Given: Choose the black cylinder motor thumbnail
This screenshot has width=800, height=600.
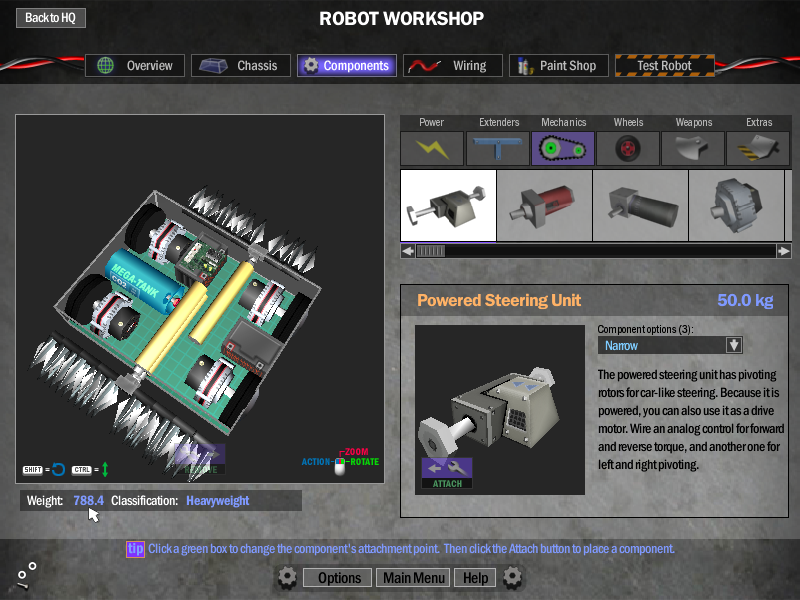Looking at the screenshot, I should tap(640, 205).
